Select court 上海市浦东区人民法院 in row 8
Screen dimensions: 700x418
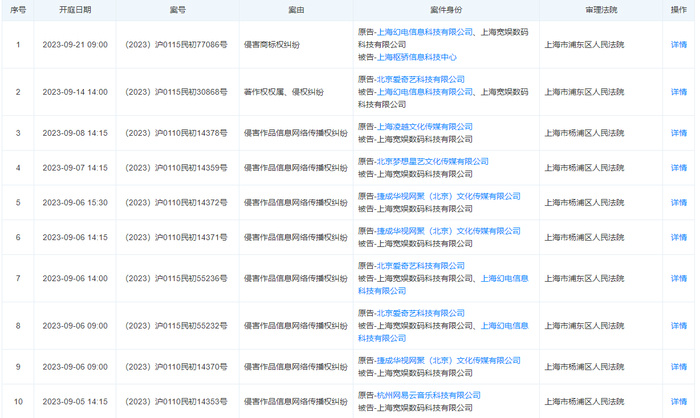tap(584, 326)
